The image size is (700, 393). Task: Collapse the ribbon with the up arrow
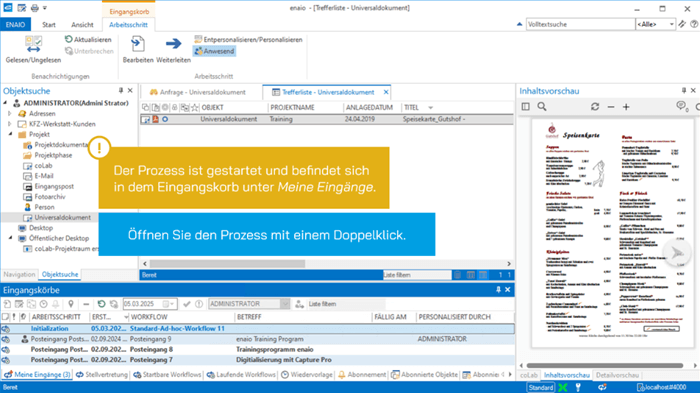[519, 24]
